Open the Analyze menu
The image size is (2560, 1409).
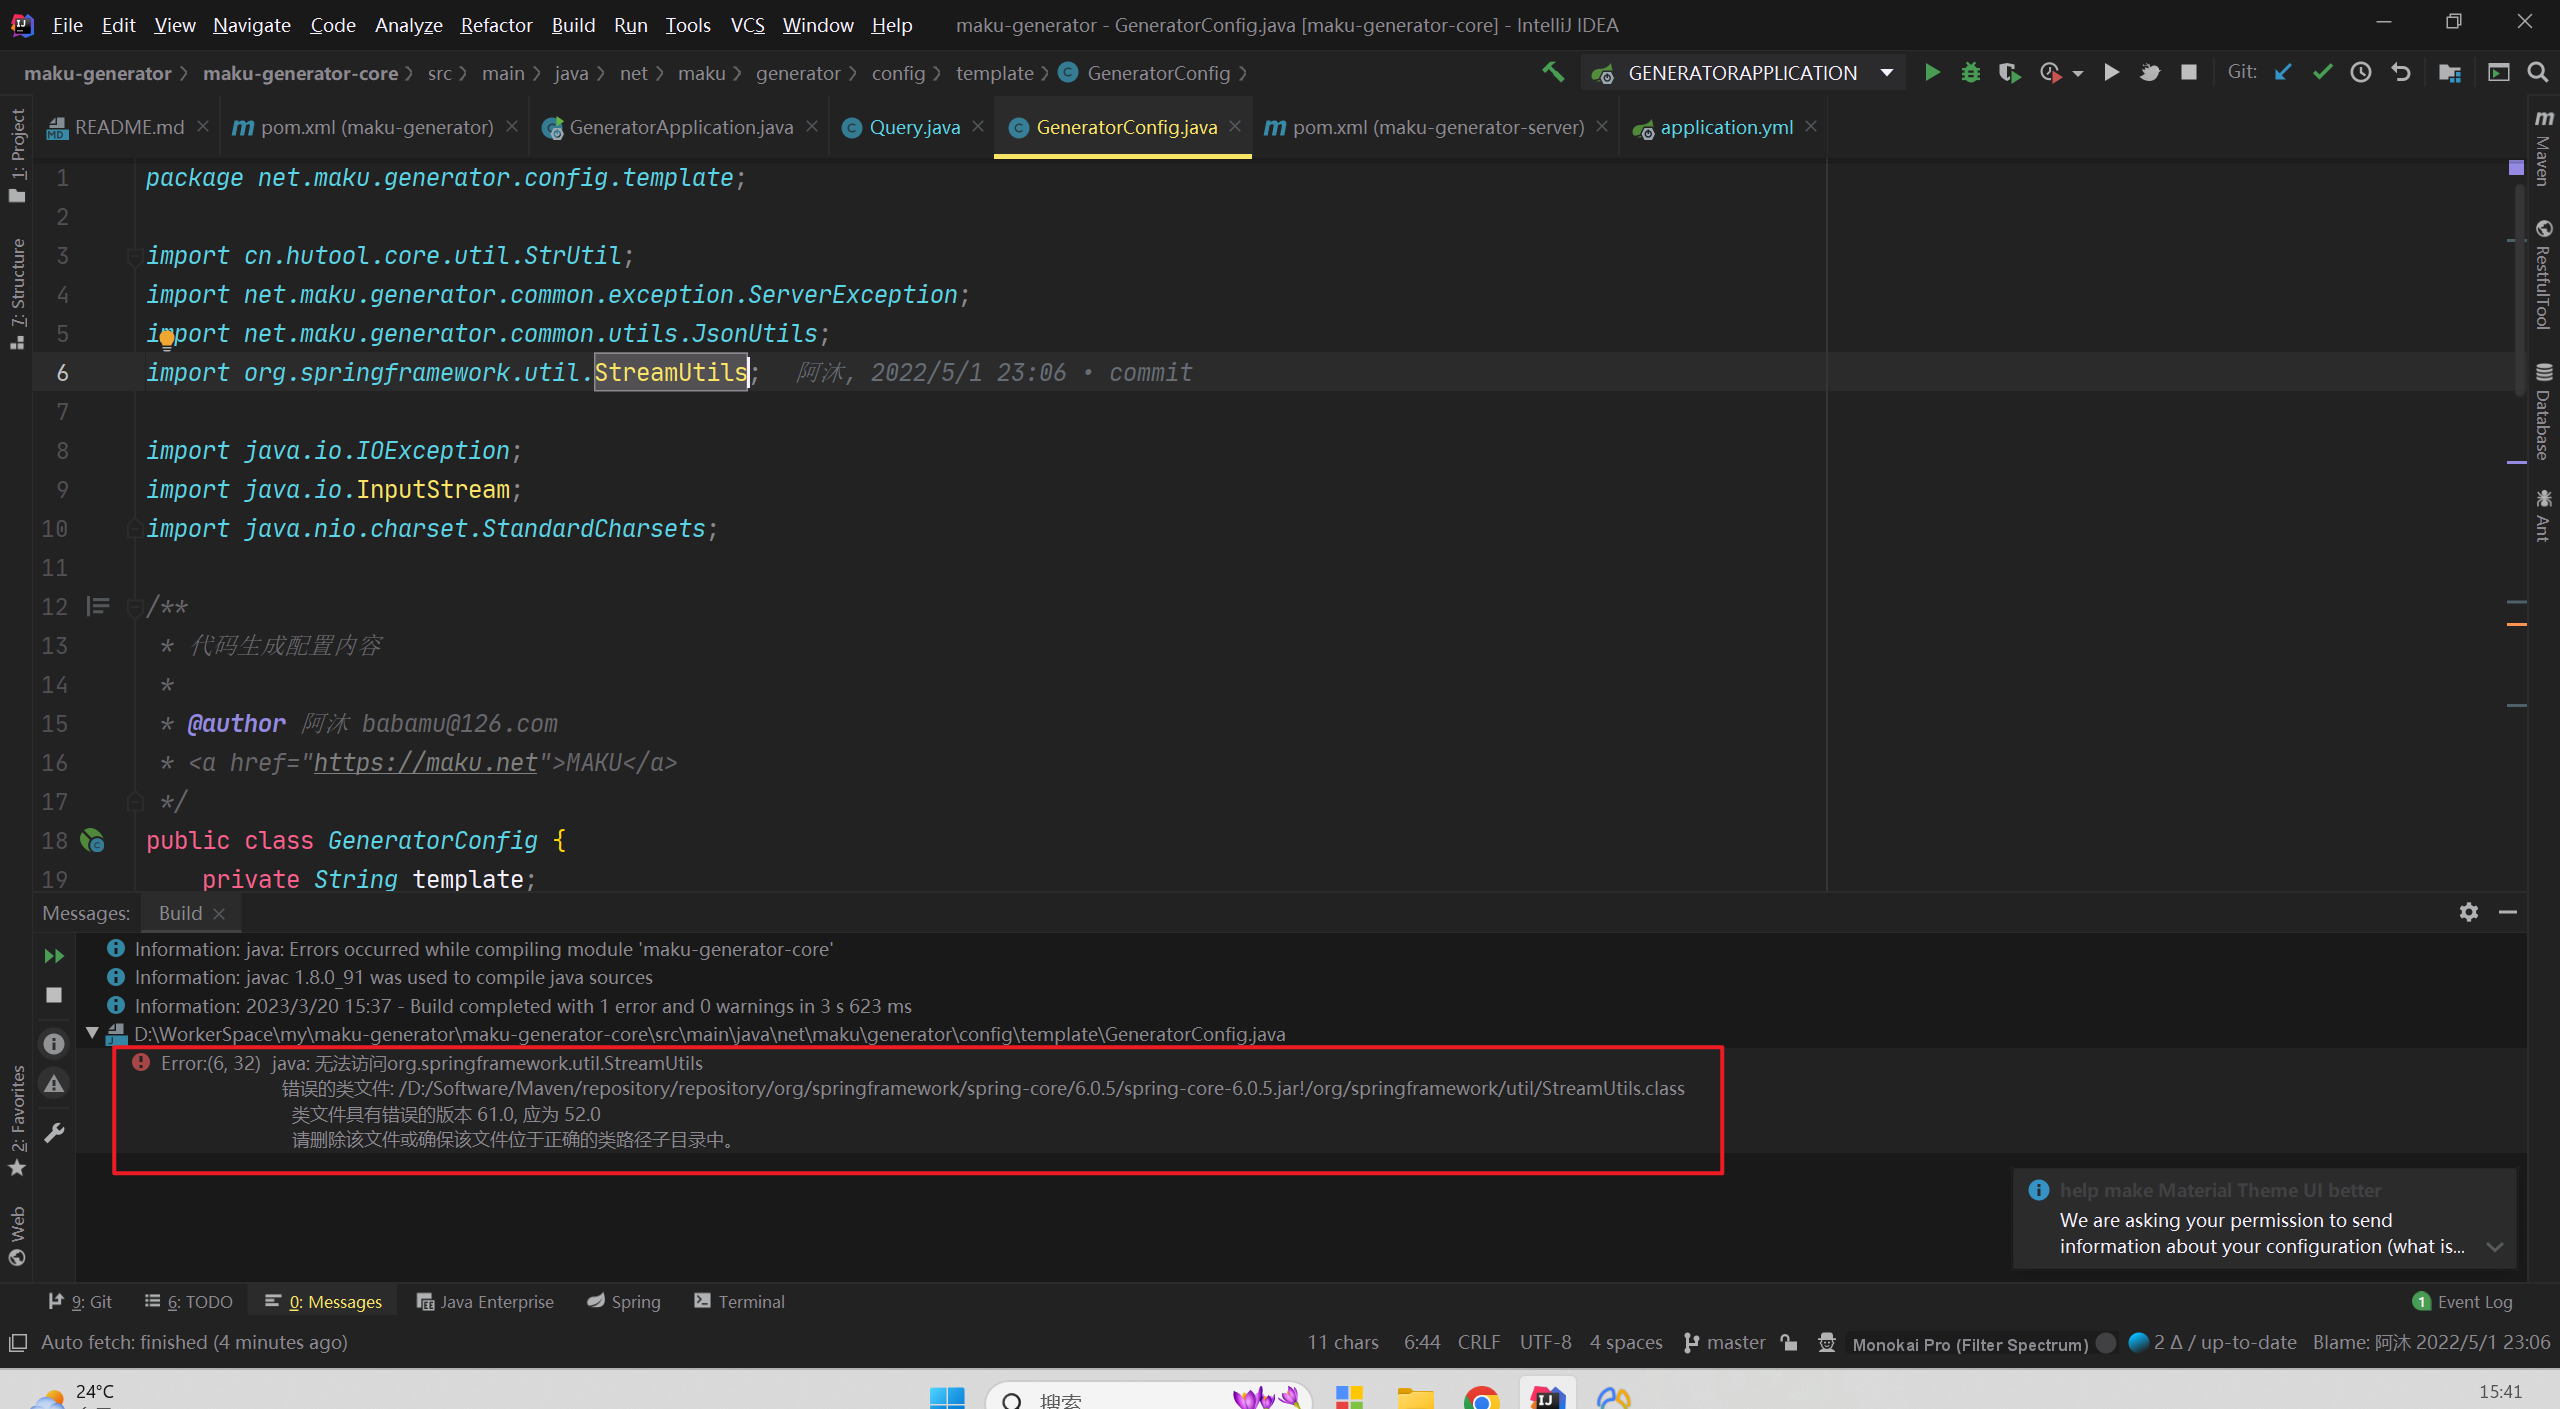(408, 24)
